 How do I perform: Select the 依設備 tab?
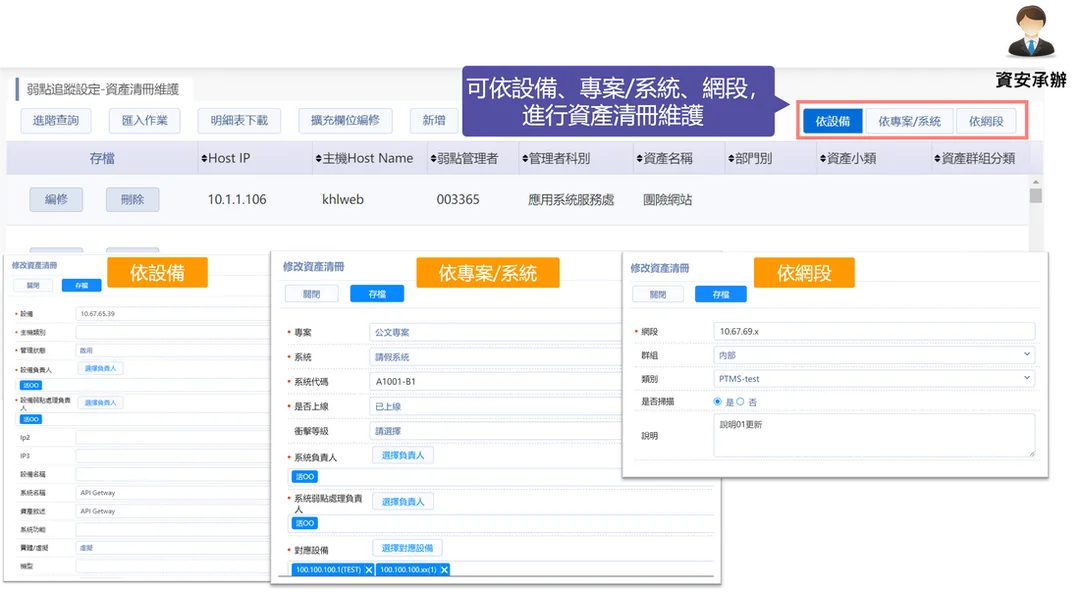coord(833,121)
